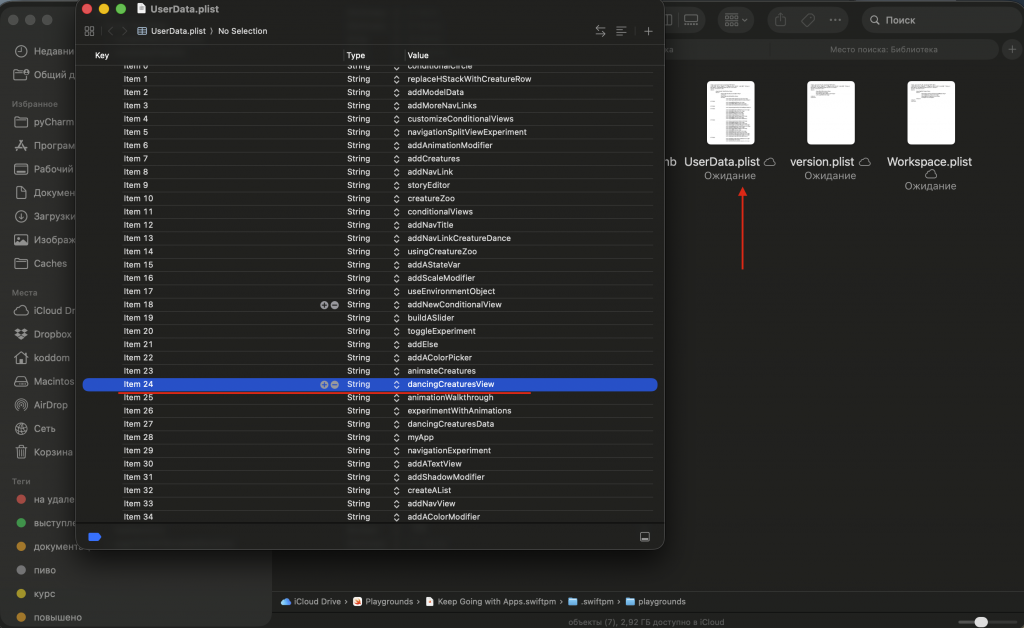
Task: Select AirDrop in the Finder sidebar
Action: tap(50, 405)
